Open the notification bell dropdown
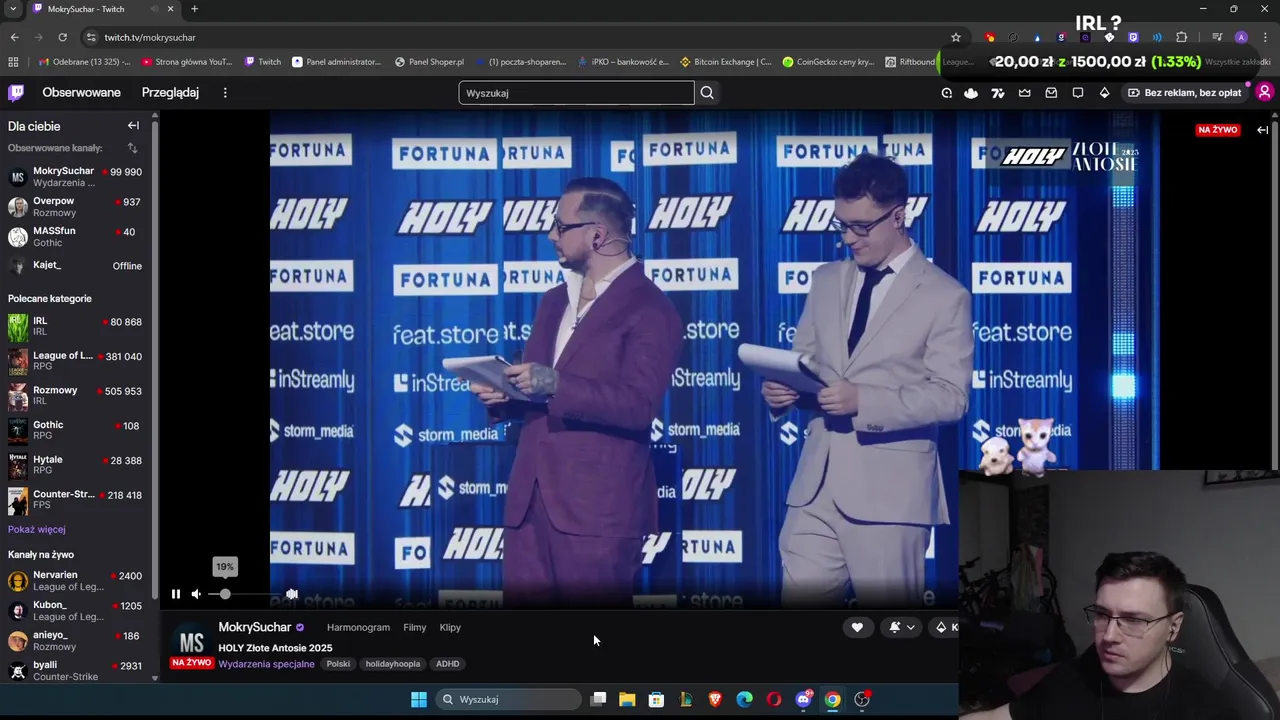This screenshot has width=1280, height=720. coord(902,627)
